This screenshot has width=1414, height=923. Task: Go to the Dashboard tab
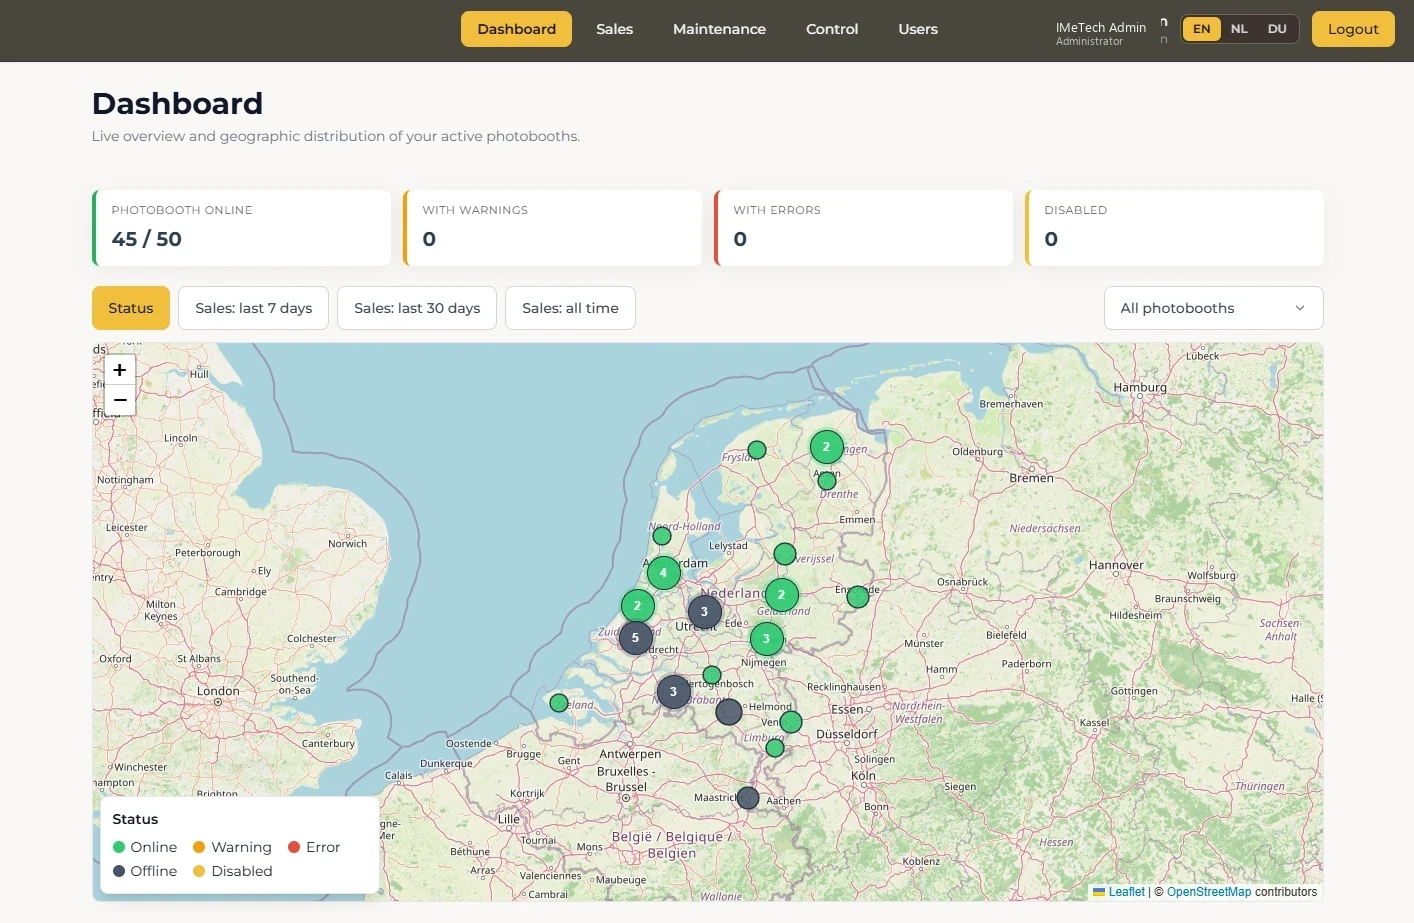pyautogui.click(x=516, y=29)
